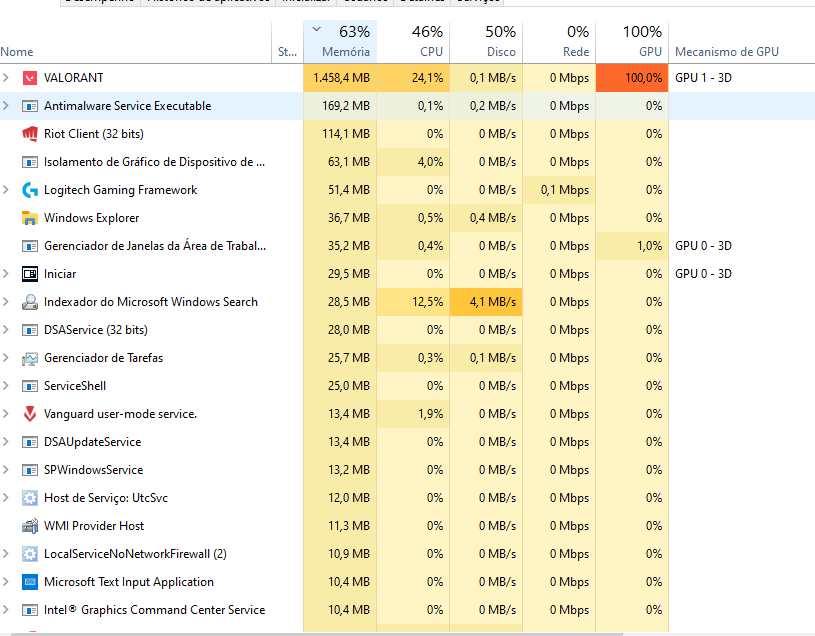Image resolution: width=815 pixels, height=636 pixels.
Task: Click the 169,2 MB memory cell
Action: 340,106
